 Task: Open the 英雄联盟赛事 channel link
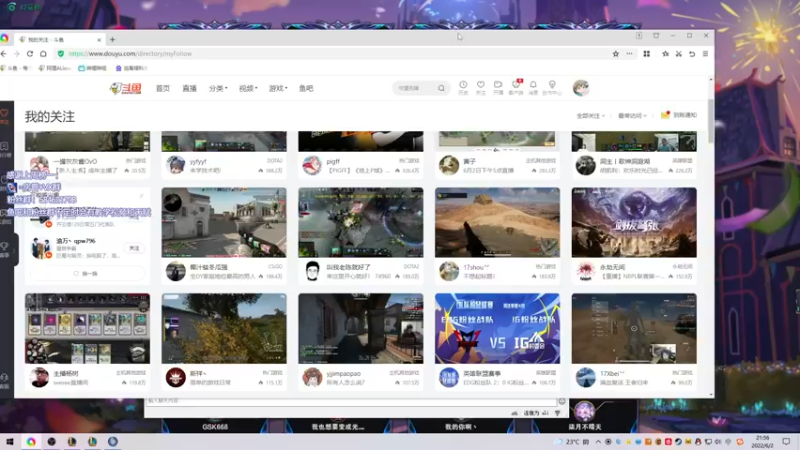(482, 373)
